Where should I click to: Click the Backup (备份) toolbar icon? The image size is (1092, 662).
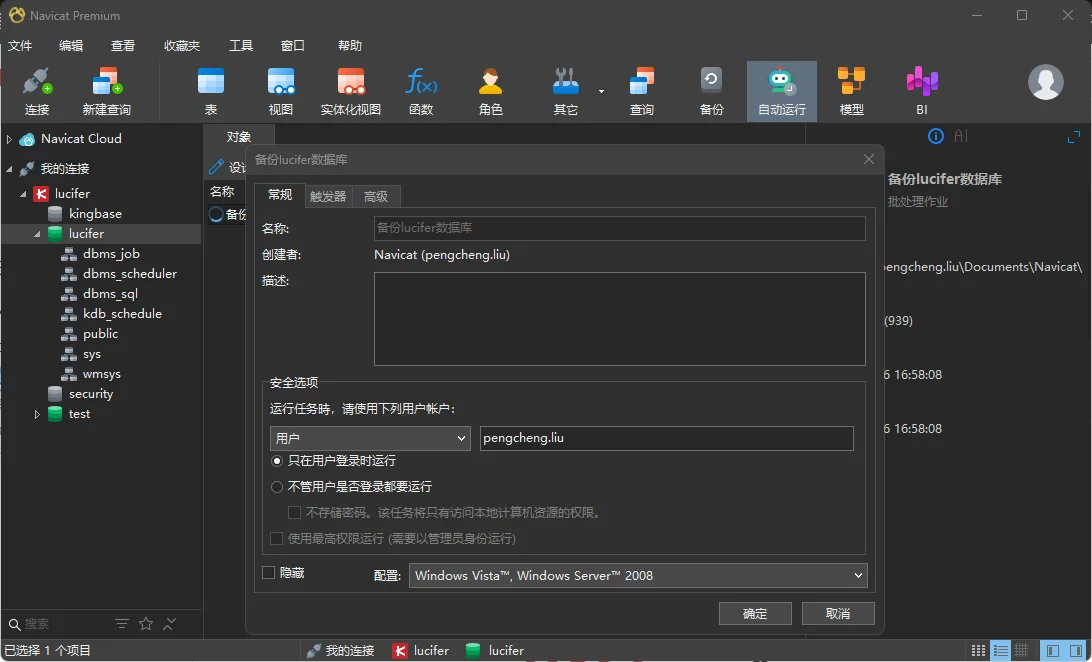(x=711, y=91)
